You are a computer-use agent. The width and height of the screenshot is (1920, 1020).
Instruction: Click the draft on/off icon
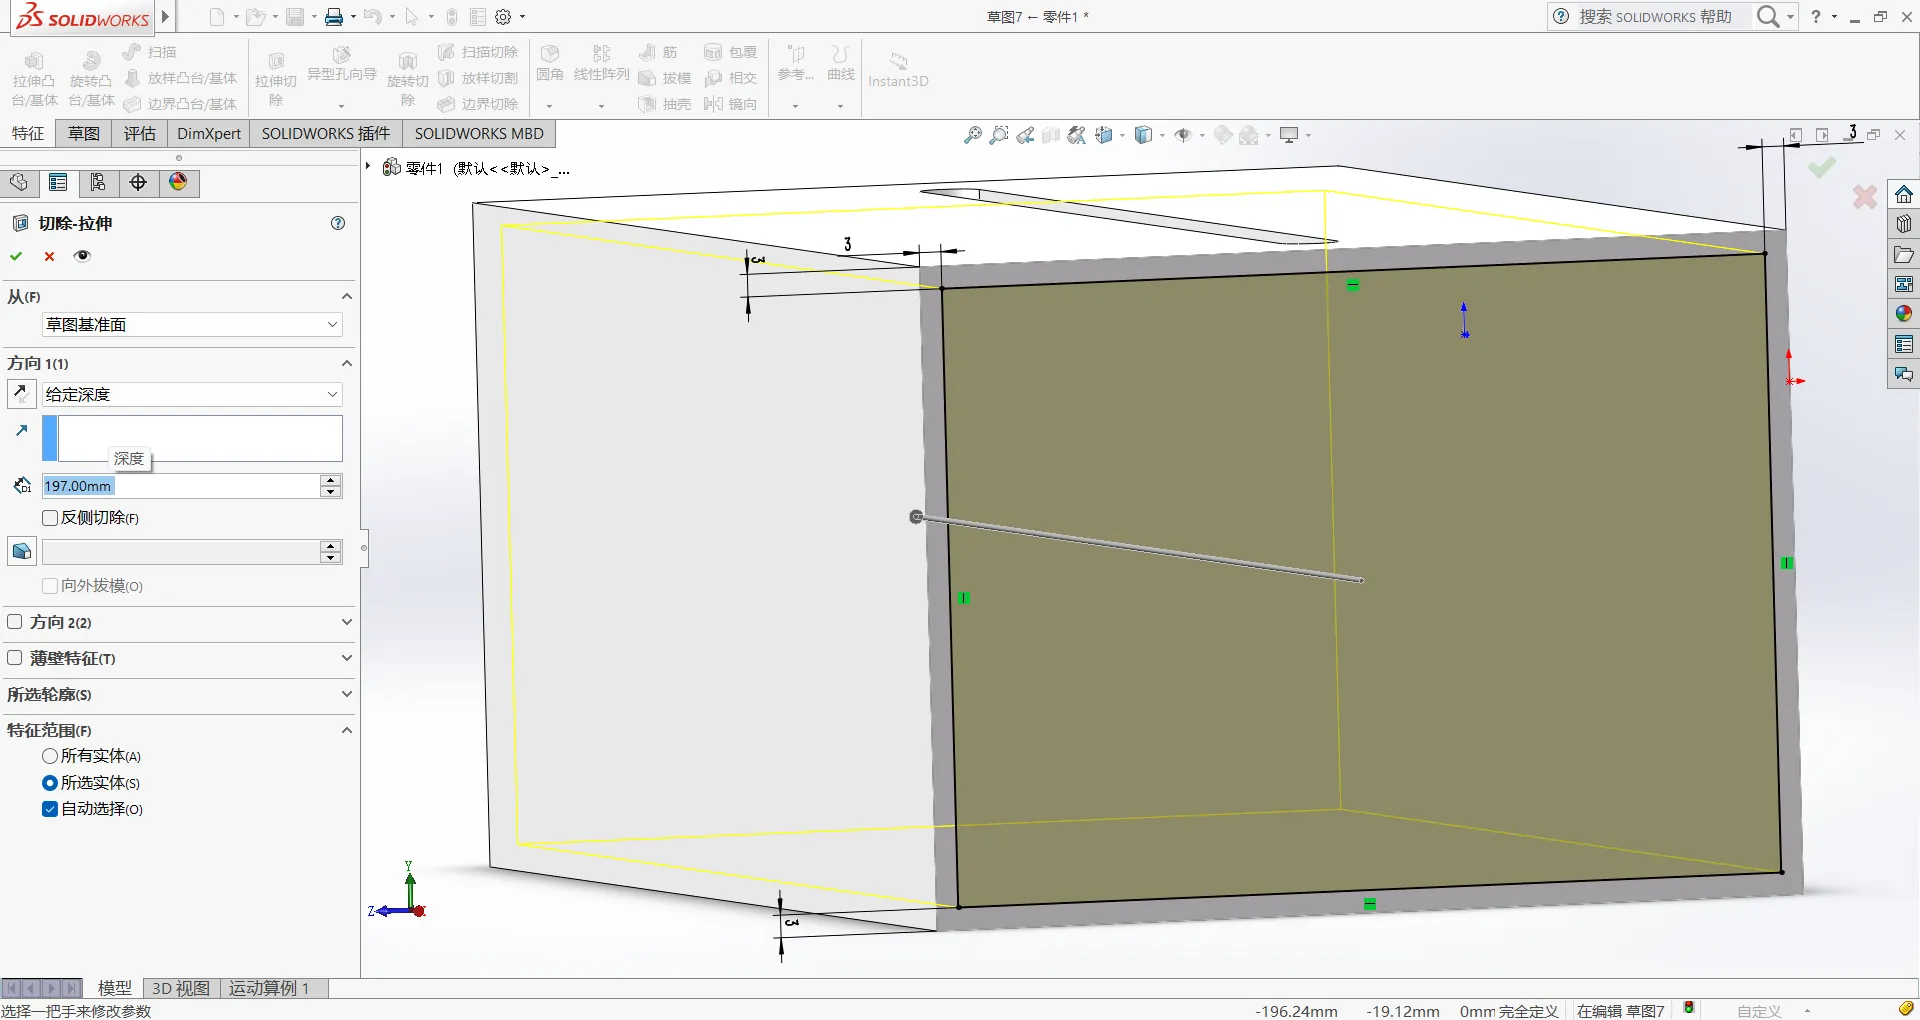[21, 551]
